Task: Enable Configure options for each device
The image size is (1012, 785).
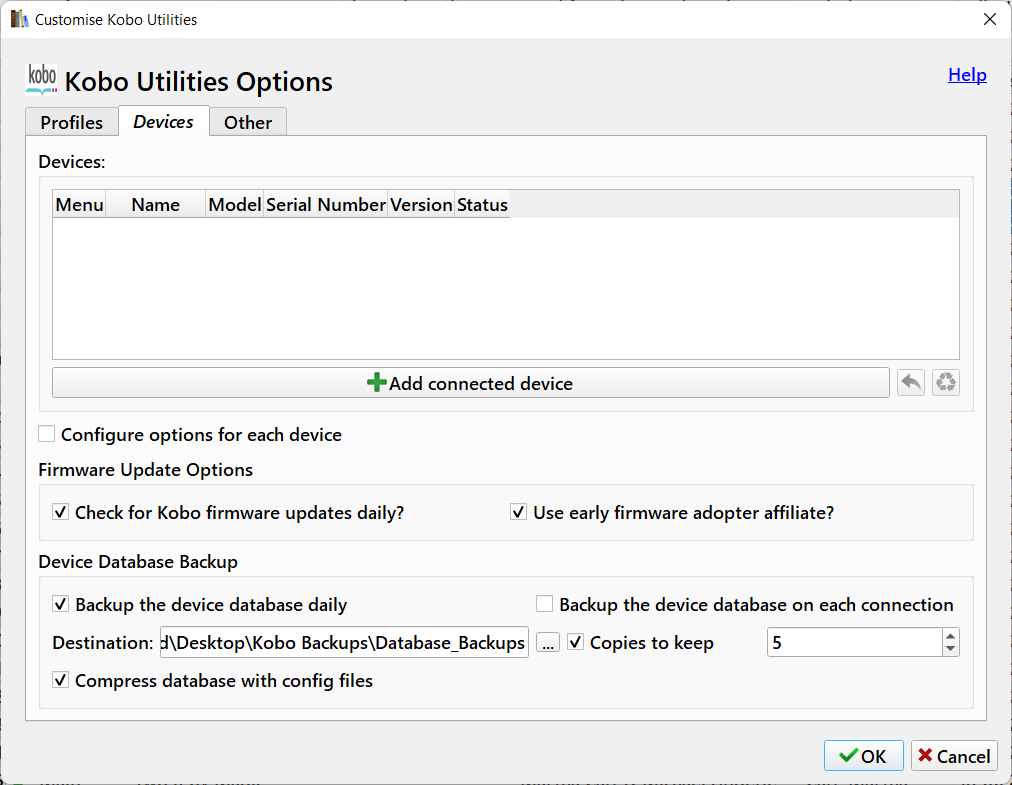Action: [x=46, y=434]
